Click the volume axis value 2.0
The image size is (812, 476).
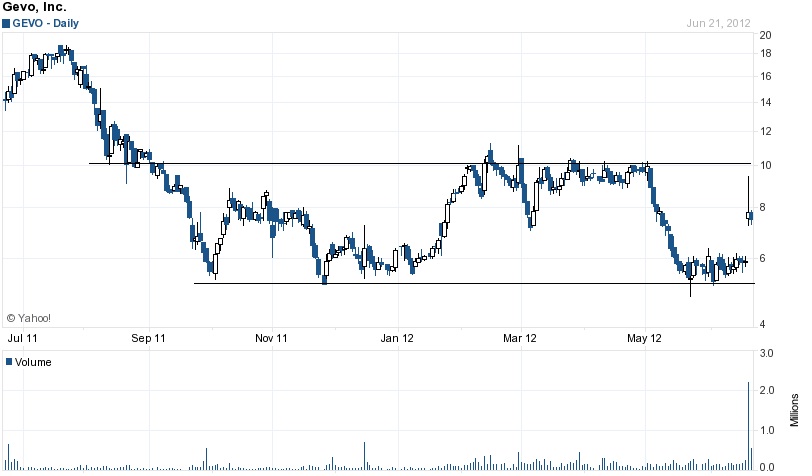[x=766, y=390]
